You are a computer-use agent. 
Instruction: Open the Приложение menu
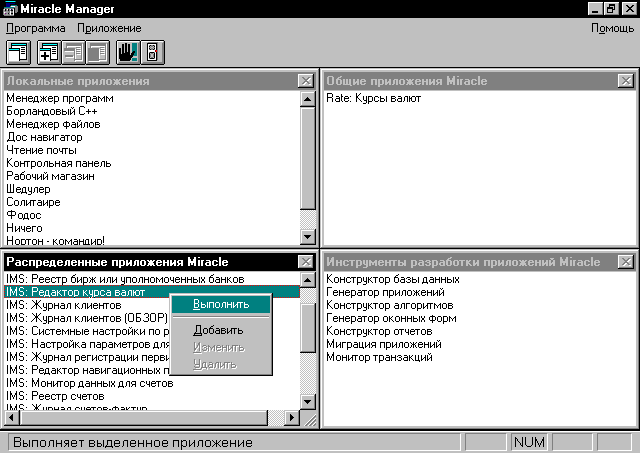pyautogui.click(x=109, y=28)
